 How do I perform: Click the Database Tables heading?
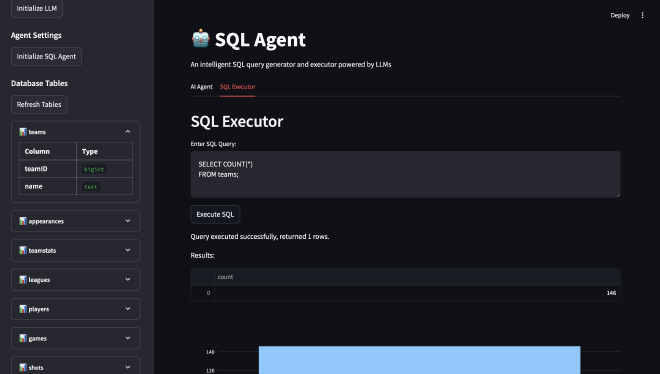click(40, 83)
